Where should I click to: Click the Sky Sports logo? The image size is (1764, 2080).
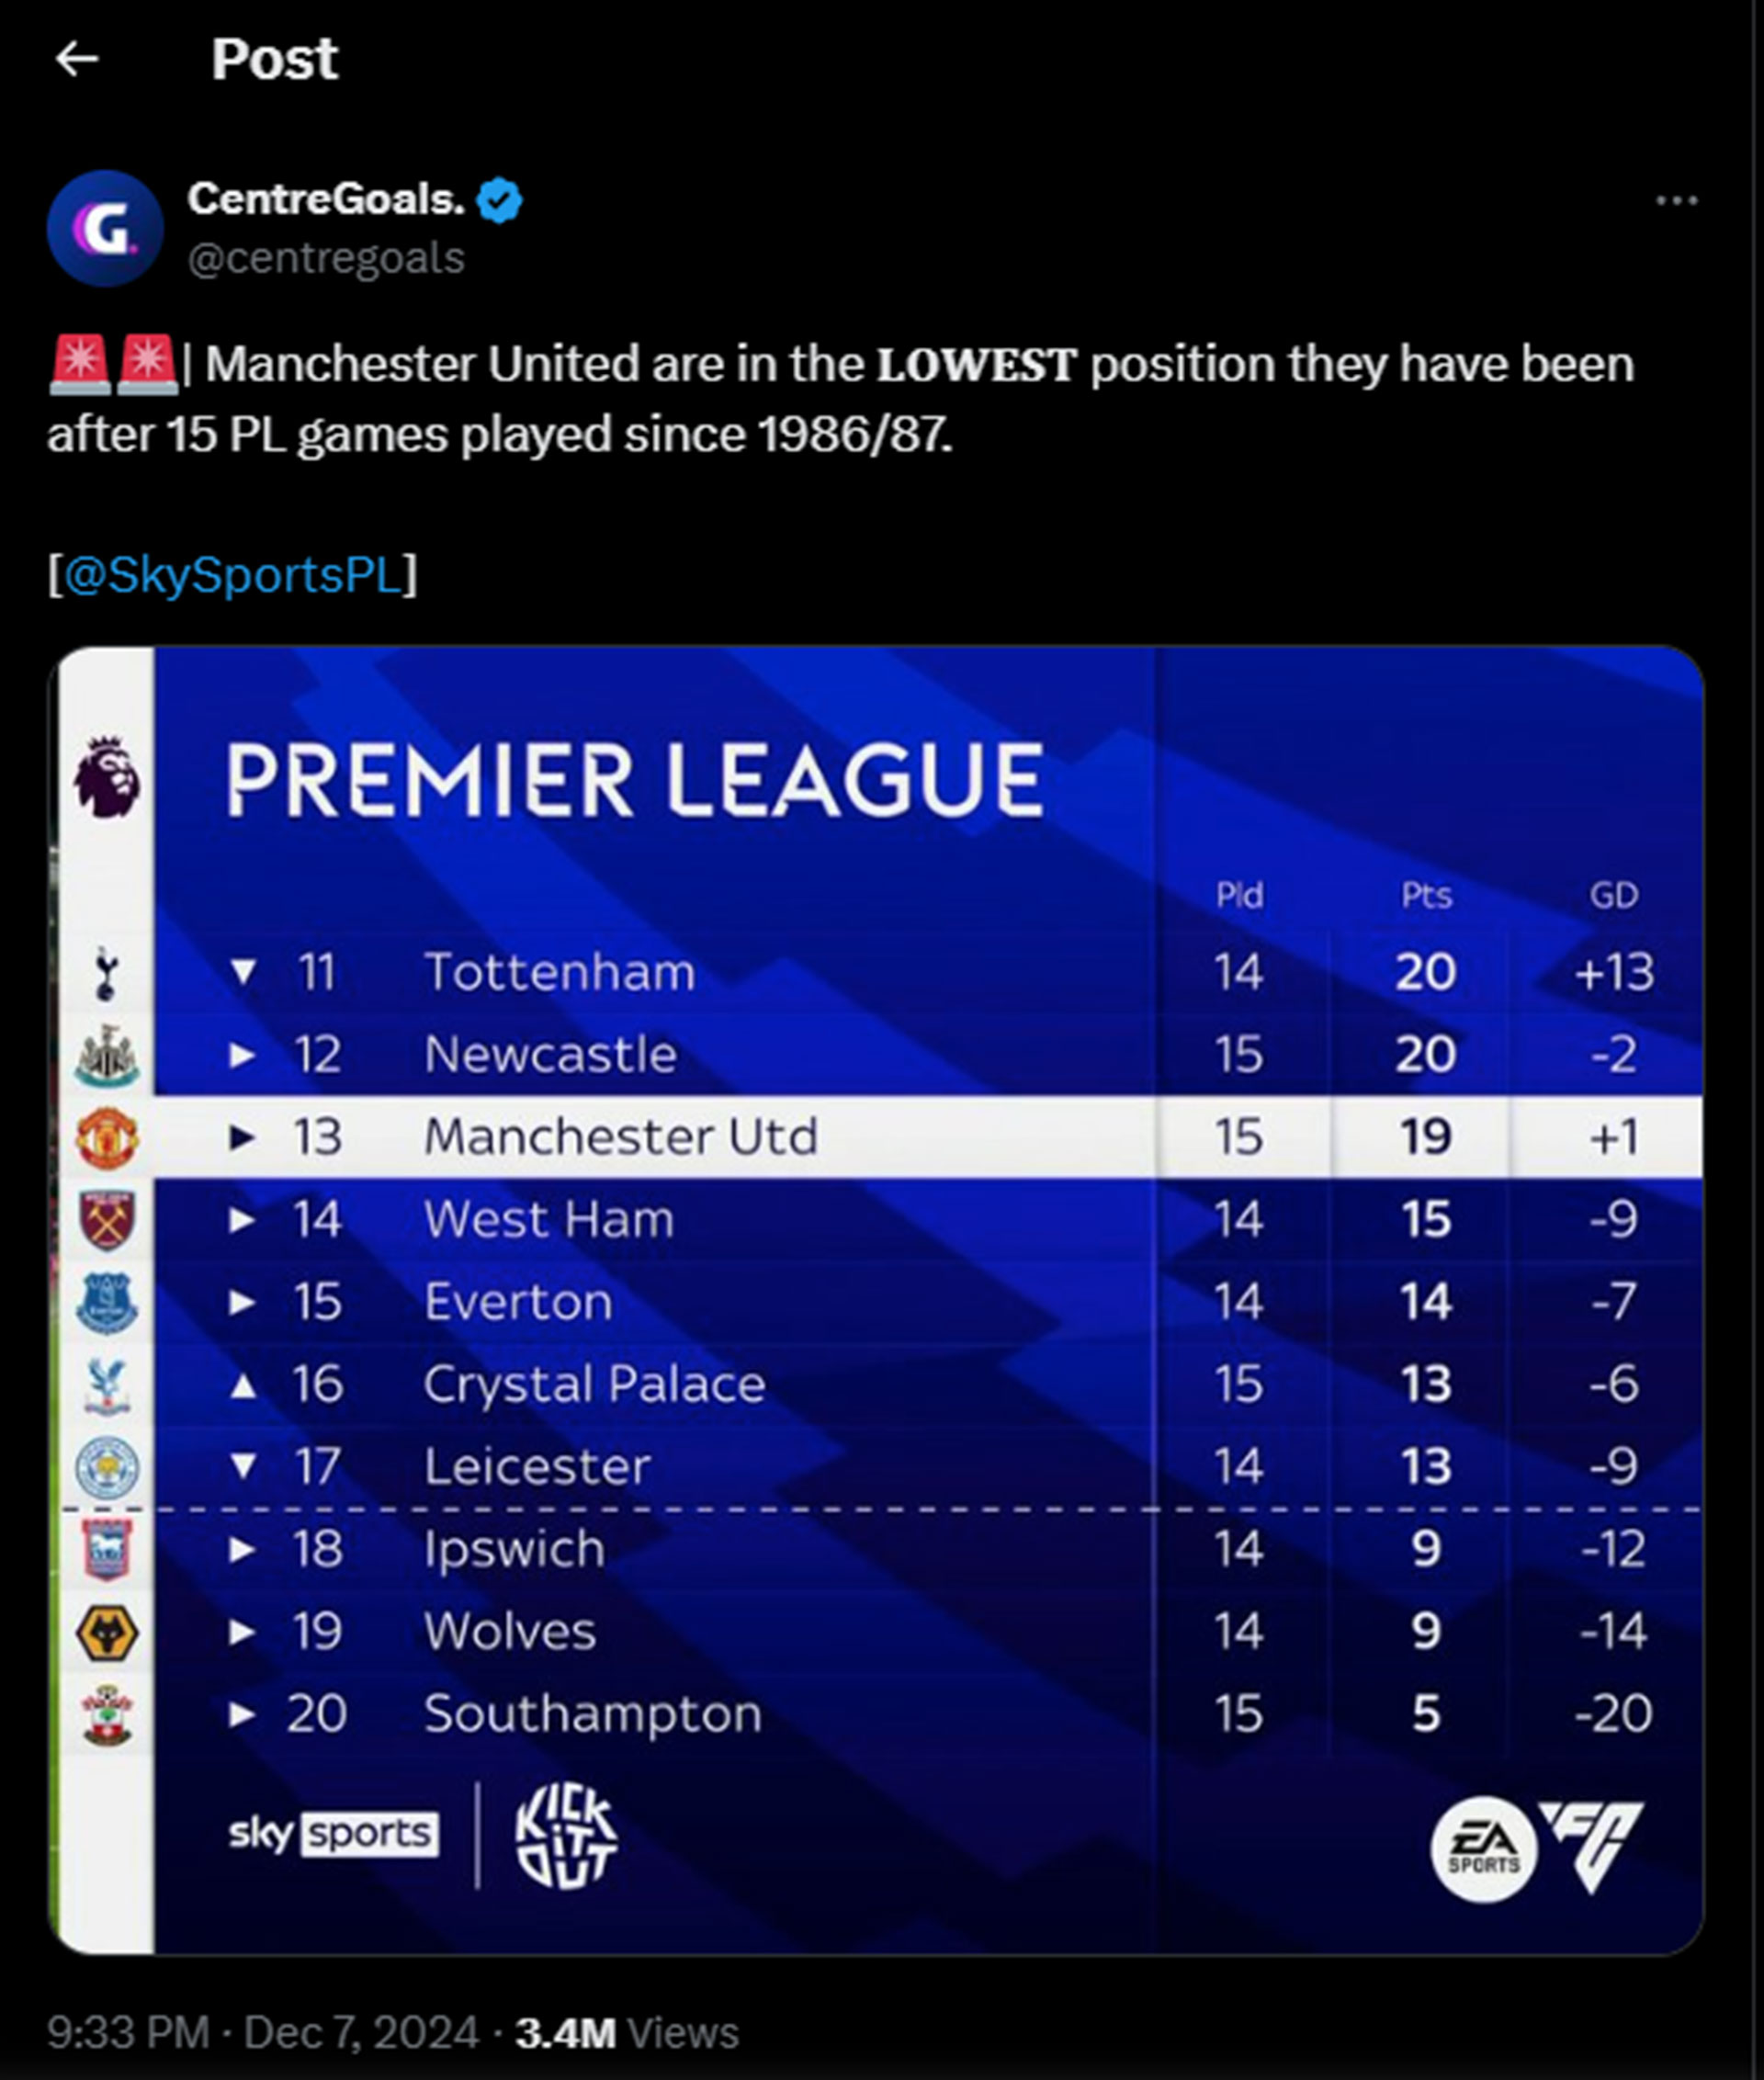pyautogui.click(x=333, y=1835)
